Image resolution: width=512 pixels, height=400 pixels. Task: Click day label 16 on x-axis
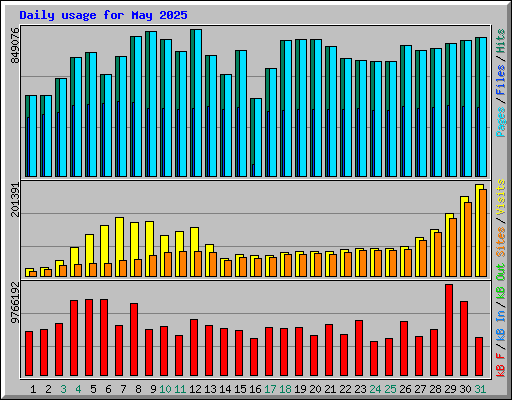coord(255,389)
